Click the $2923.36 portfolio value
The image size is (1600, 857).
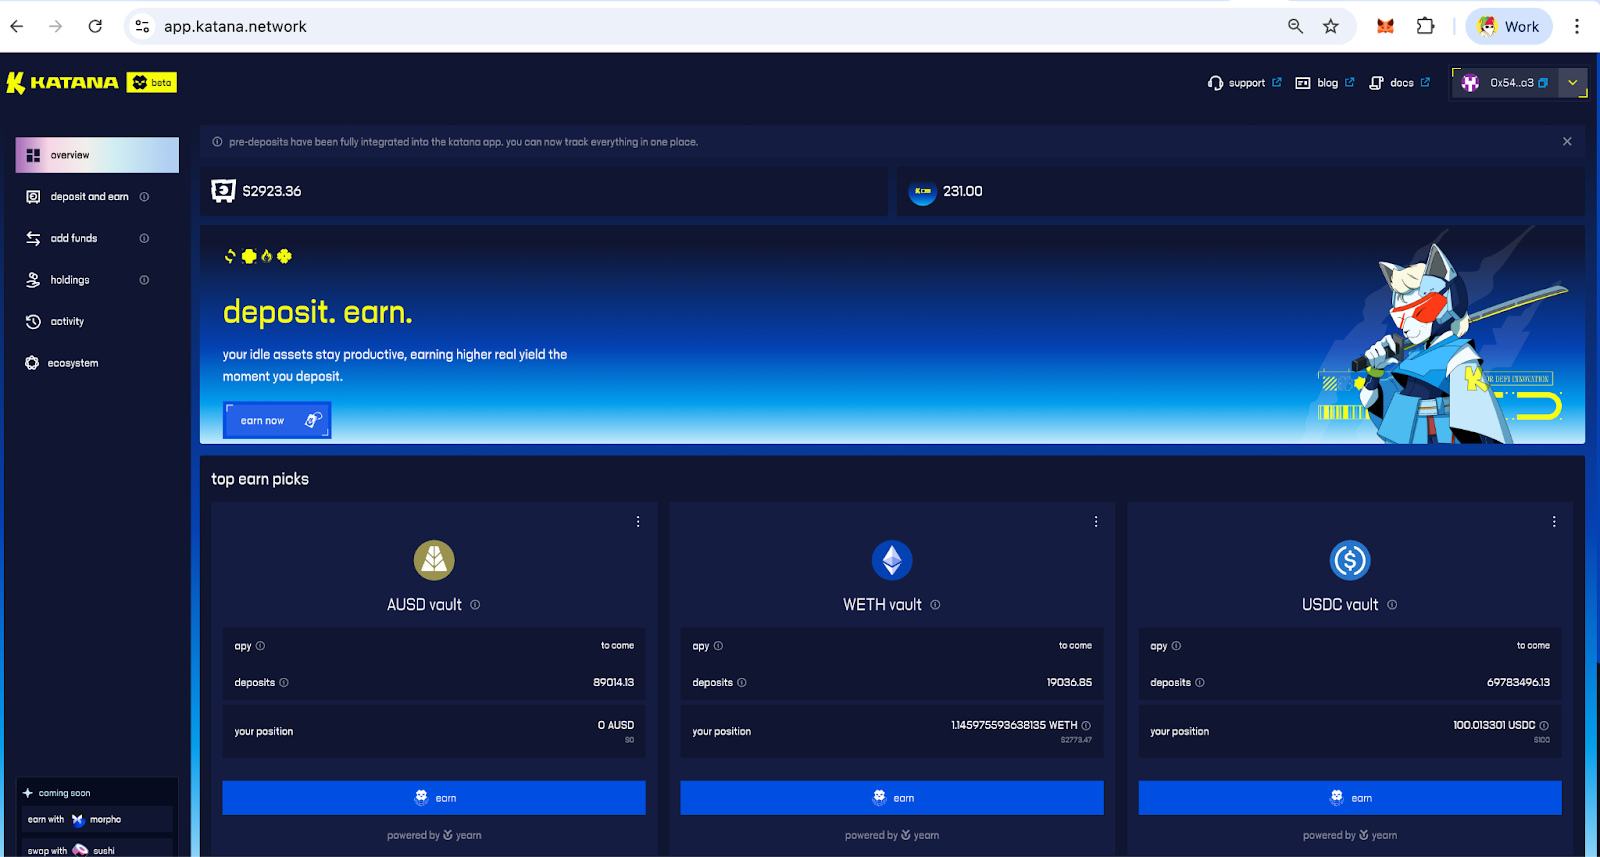(x=272, y=191)
